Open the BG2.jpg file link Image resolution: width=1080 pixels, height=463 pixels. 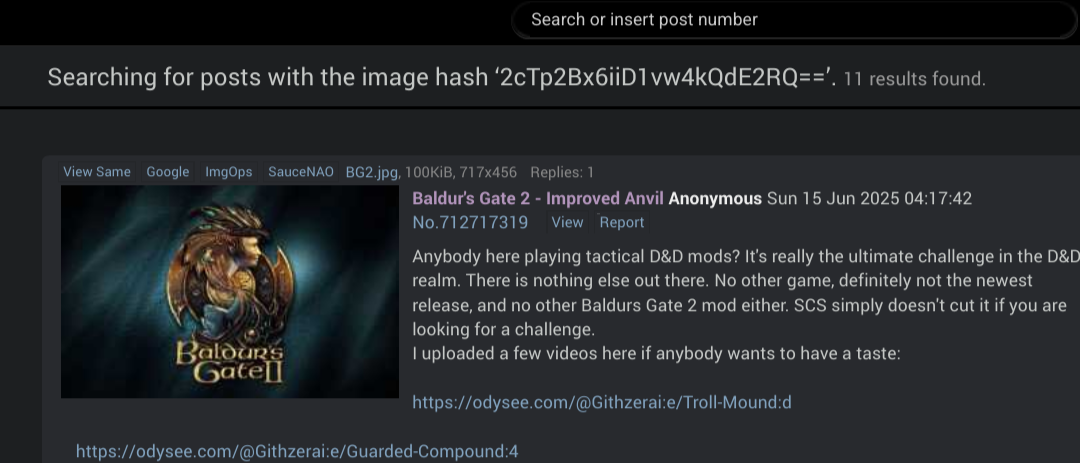pyautogui.click(x=372, y=172)
